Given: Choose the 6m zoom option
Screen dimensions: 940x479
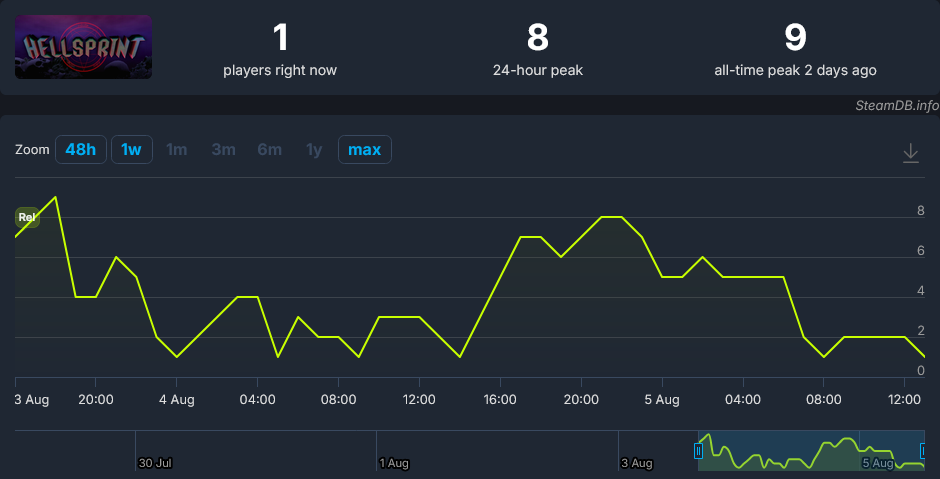Looking at the screenshot, I should click(x=269, y=149).
